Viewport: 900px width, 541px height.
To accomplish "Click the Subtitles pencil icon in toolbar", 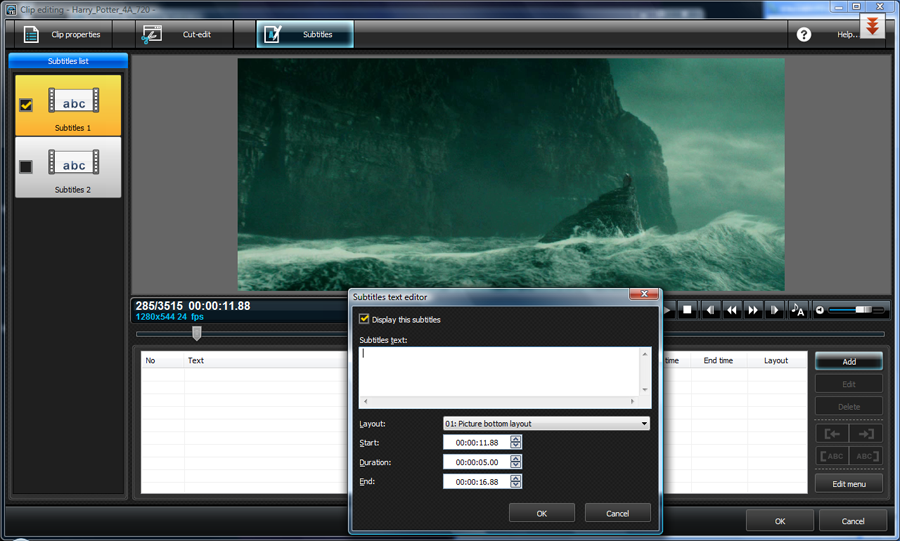I will tap(272, 34).
